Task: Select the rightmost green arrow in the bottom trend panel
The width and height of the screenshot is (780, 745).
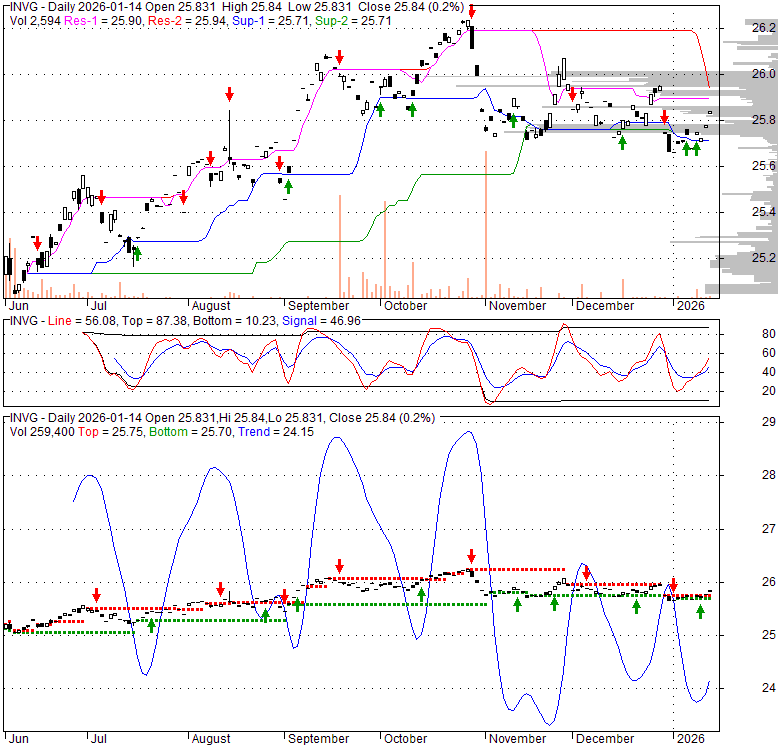Action: point(700,610)
